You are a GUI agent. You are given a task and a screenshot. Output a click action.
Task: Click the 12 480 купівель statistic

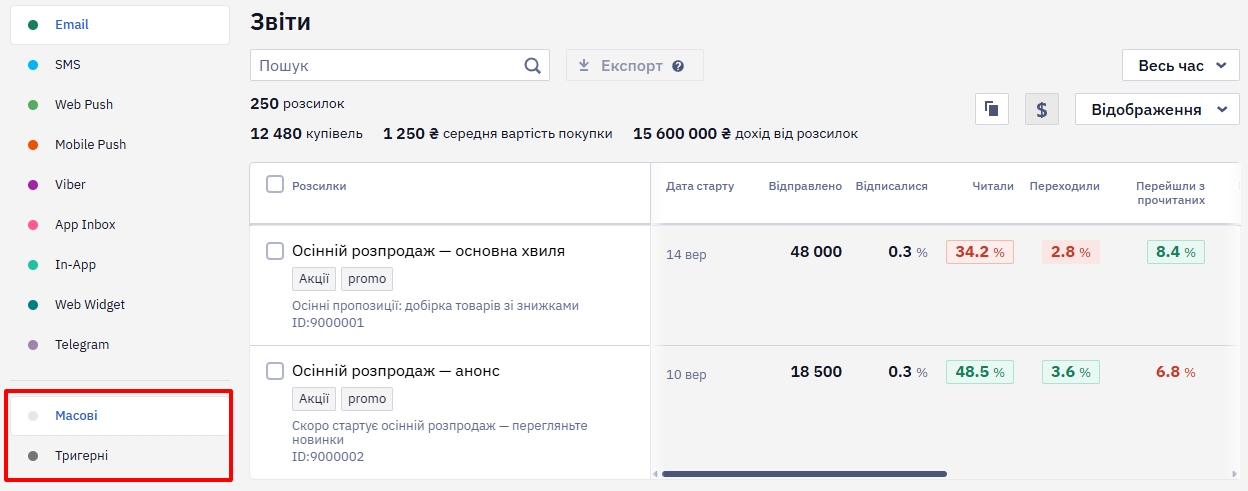pyautogui.click(x=306, y=133)
